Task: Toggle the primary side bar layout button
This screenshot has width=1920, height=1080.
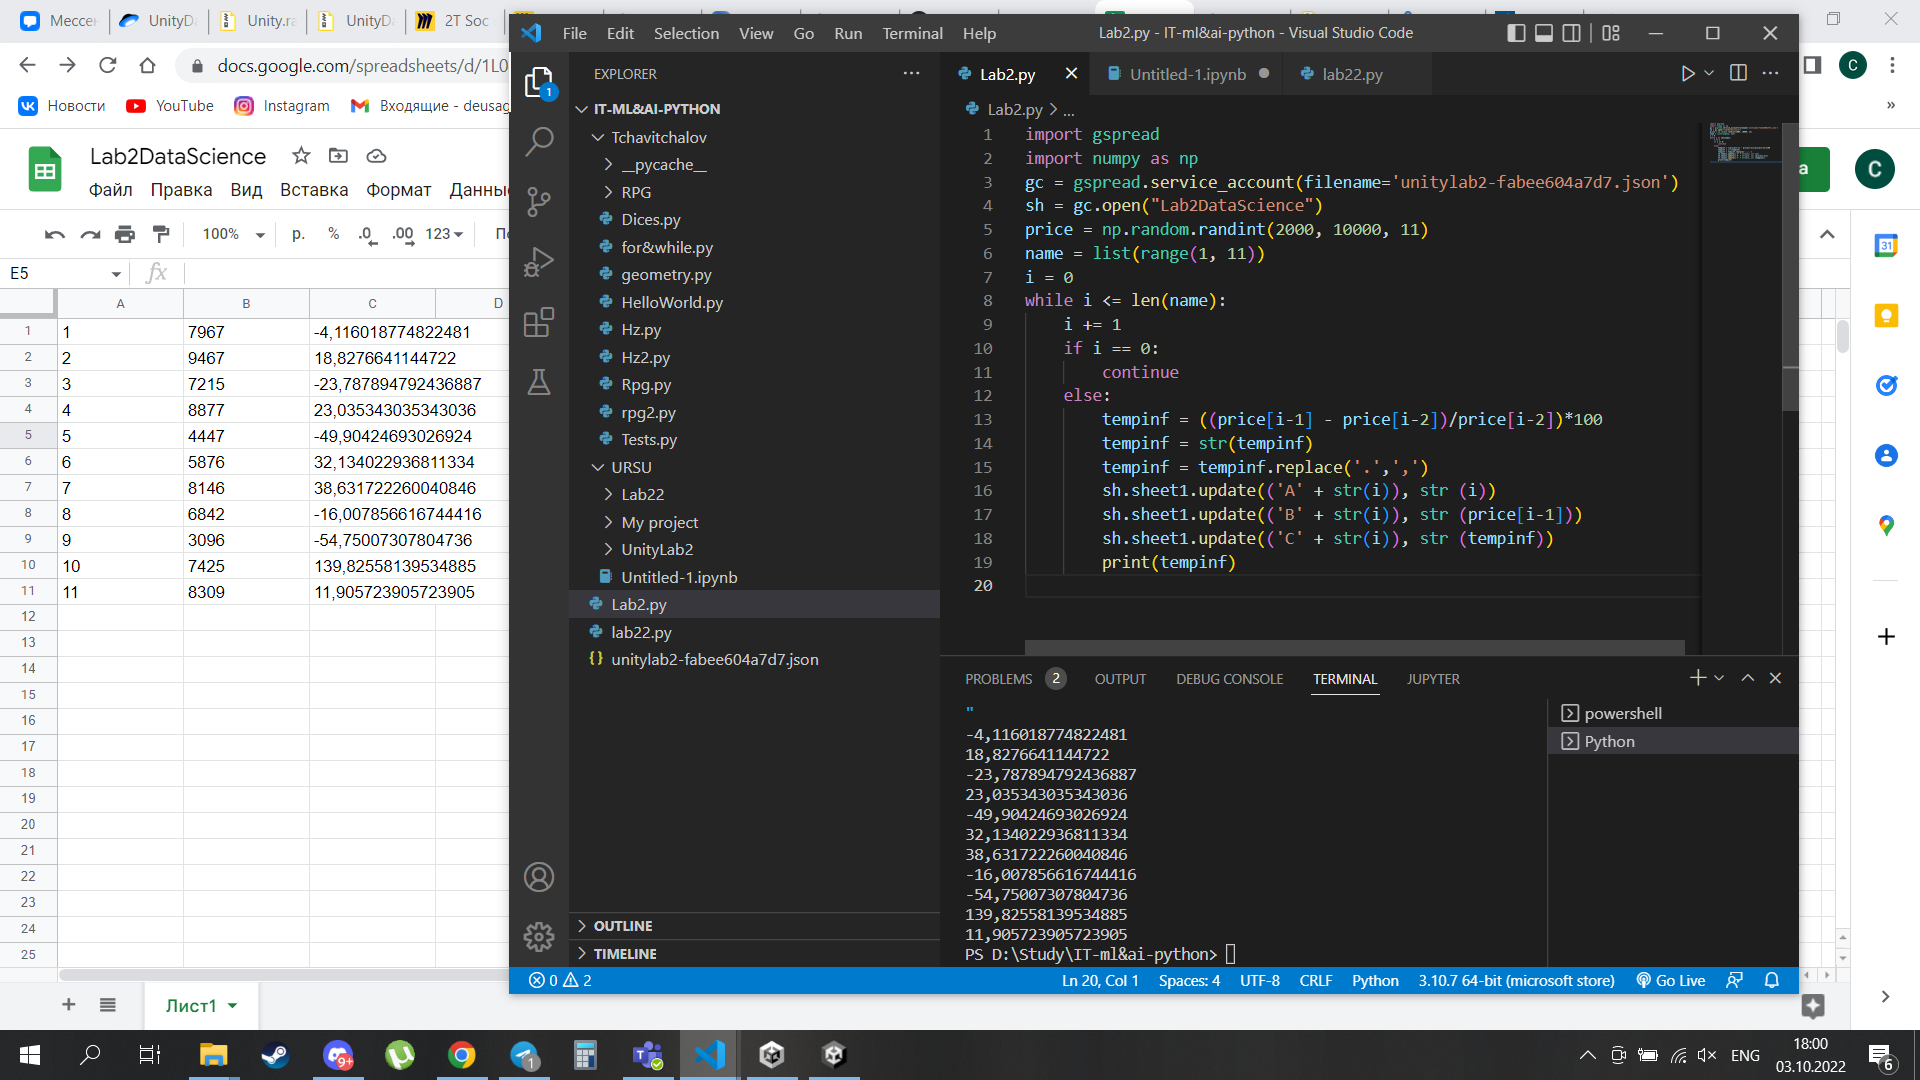Action: click(x=1516, y=33)
